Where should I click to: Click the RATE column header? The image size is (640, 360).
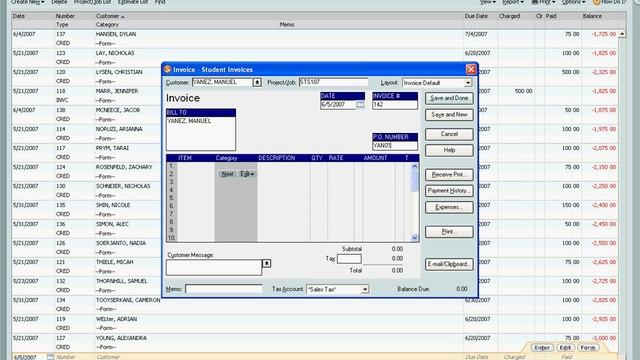tap(336, 158)
